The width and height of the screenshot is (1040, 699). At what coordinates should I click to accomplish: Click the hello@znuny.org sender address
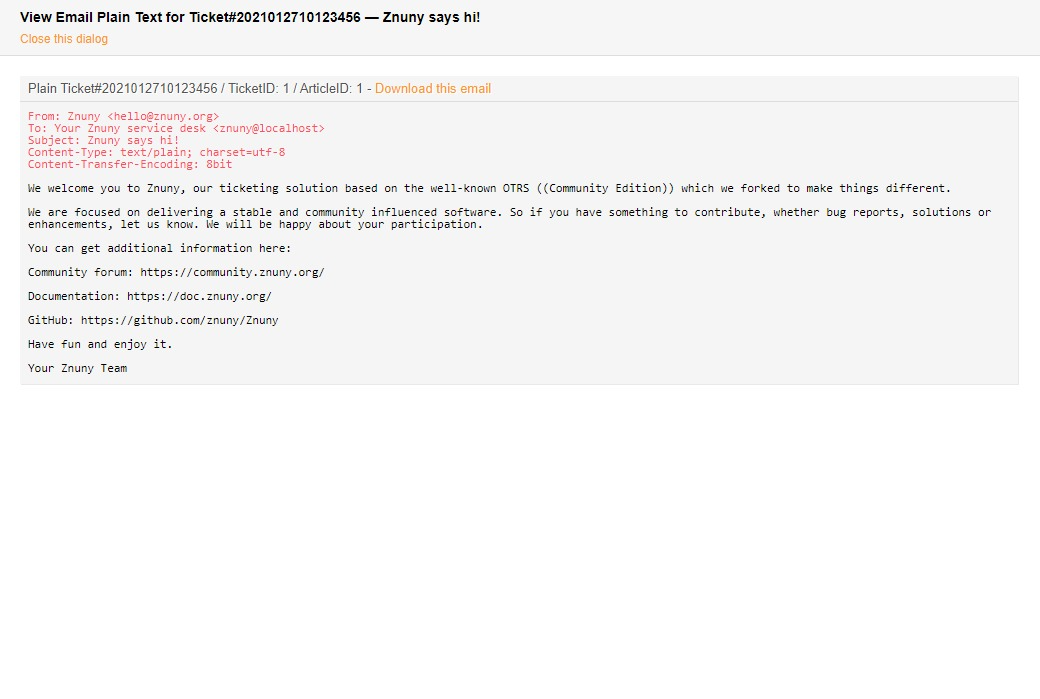click(163, 117)
